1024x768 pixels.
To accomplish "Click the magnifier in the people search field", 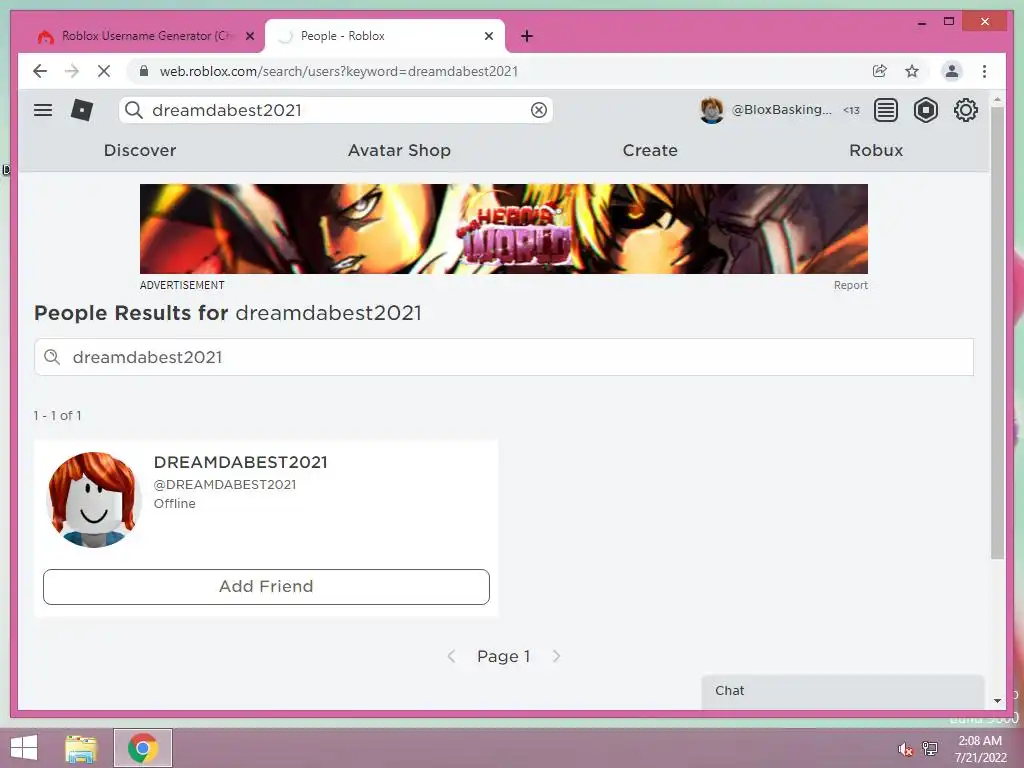I will (52, 357).
